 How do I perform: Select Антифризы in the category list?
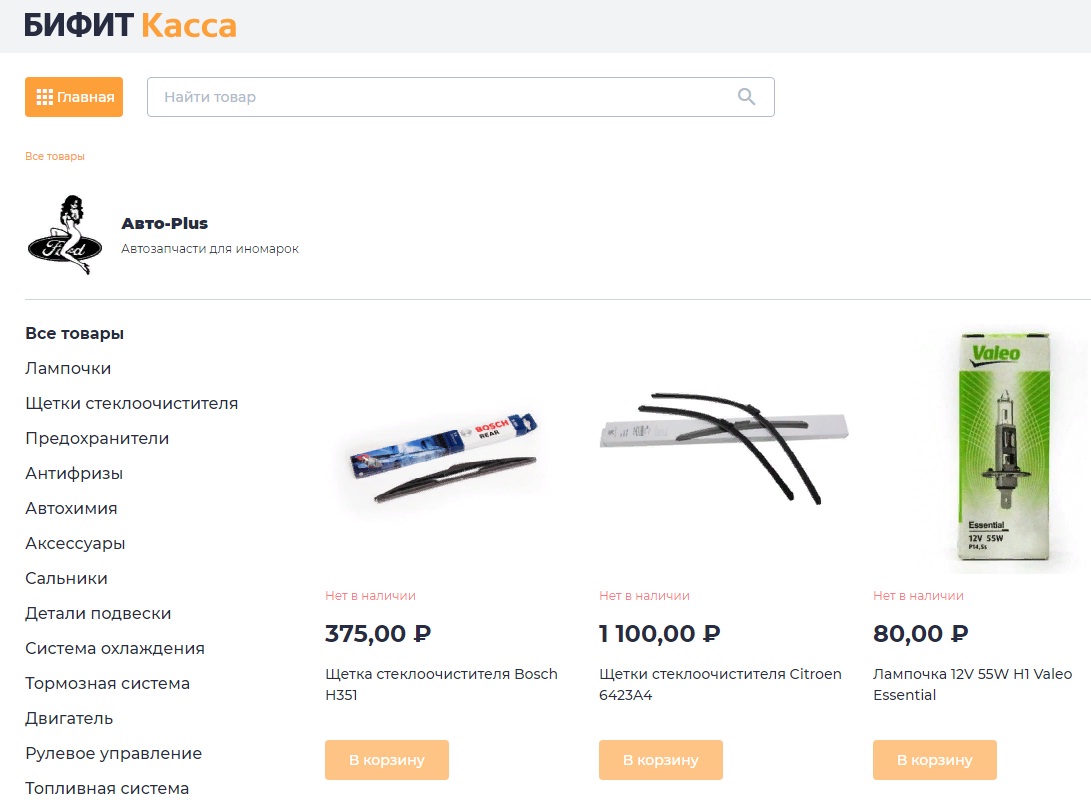pos(74,473)
